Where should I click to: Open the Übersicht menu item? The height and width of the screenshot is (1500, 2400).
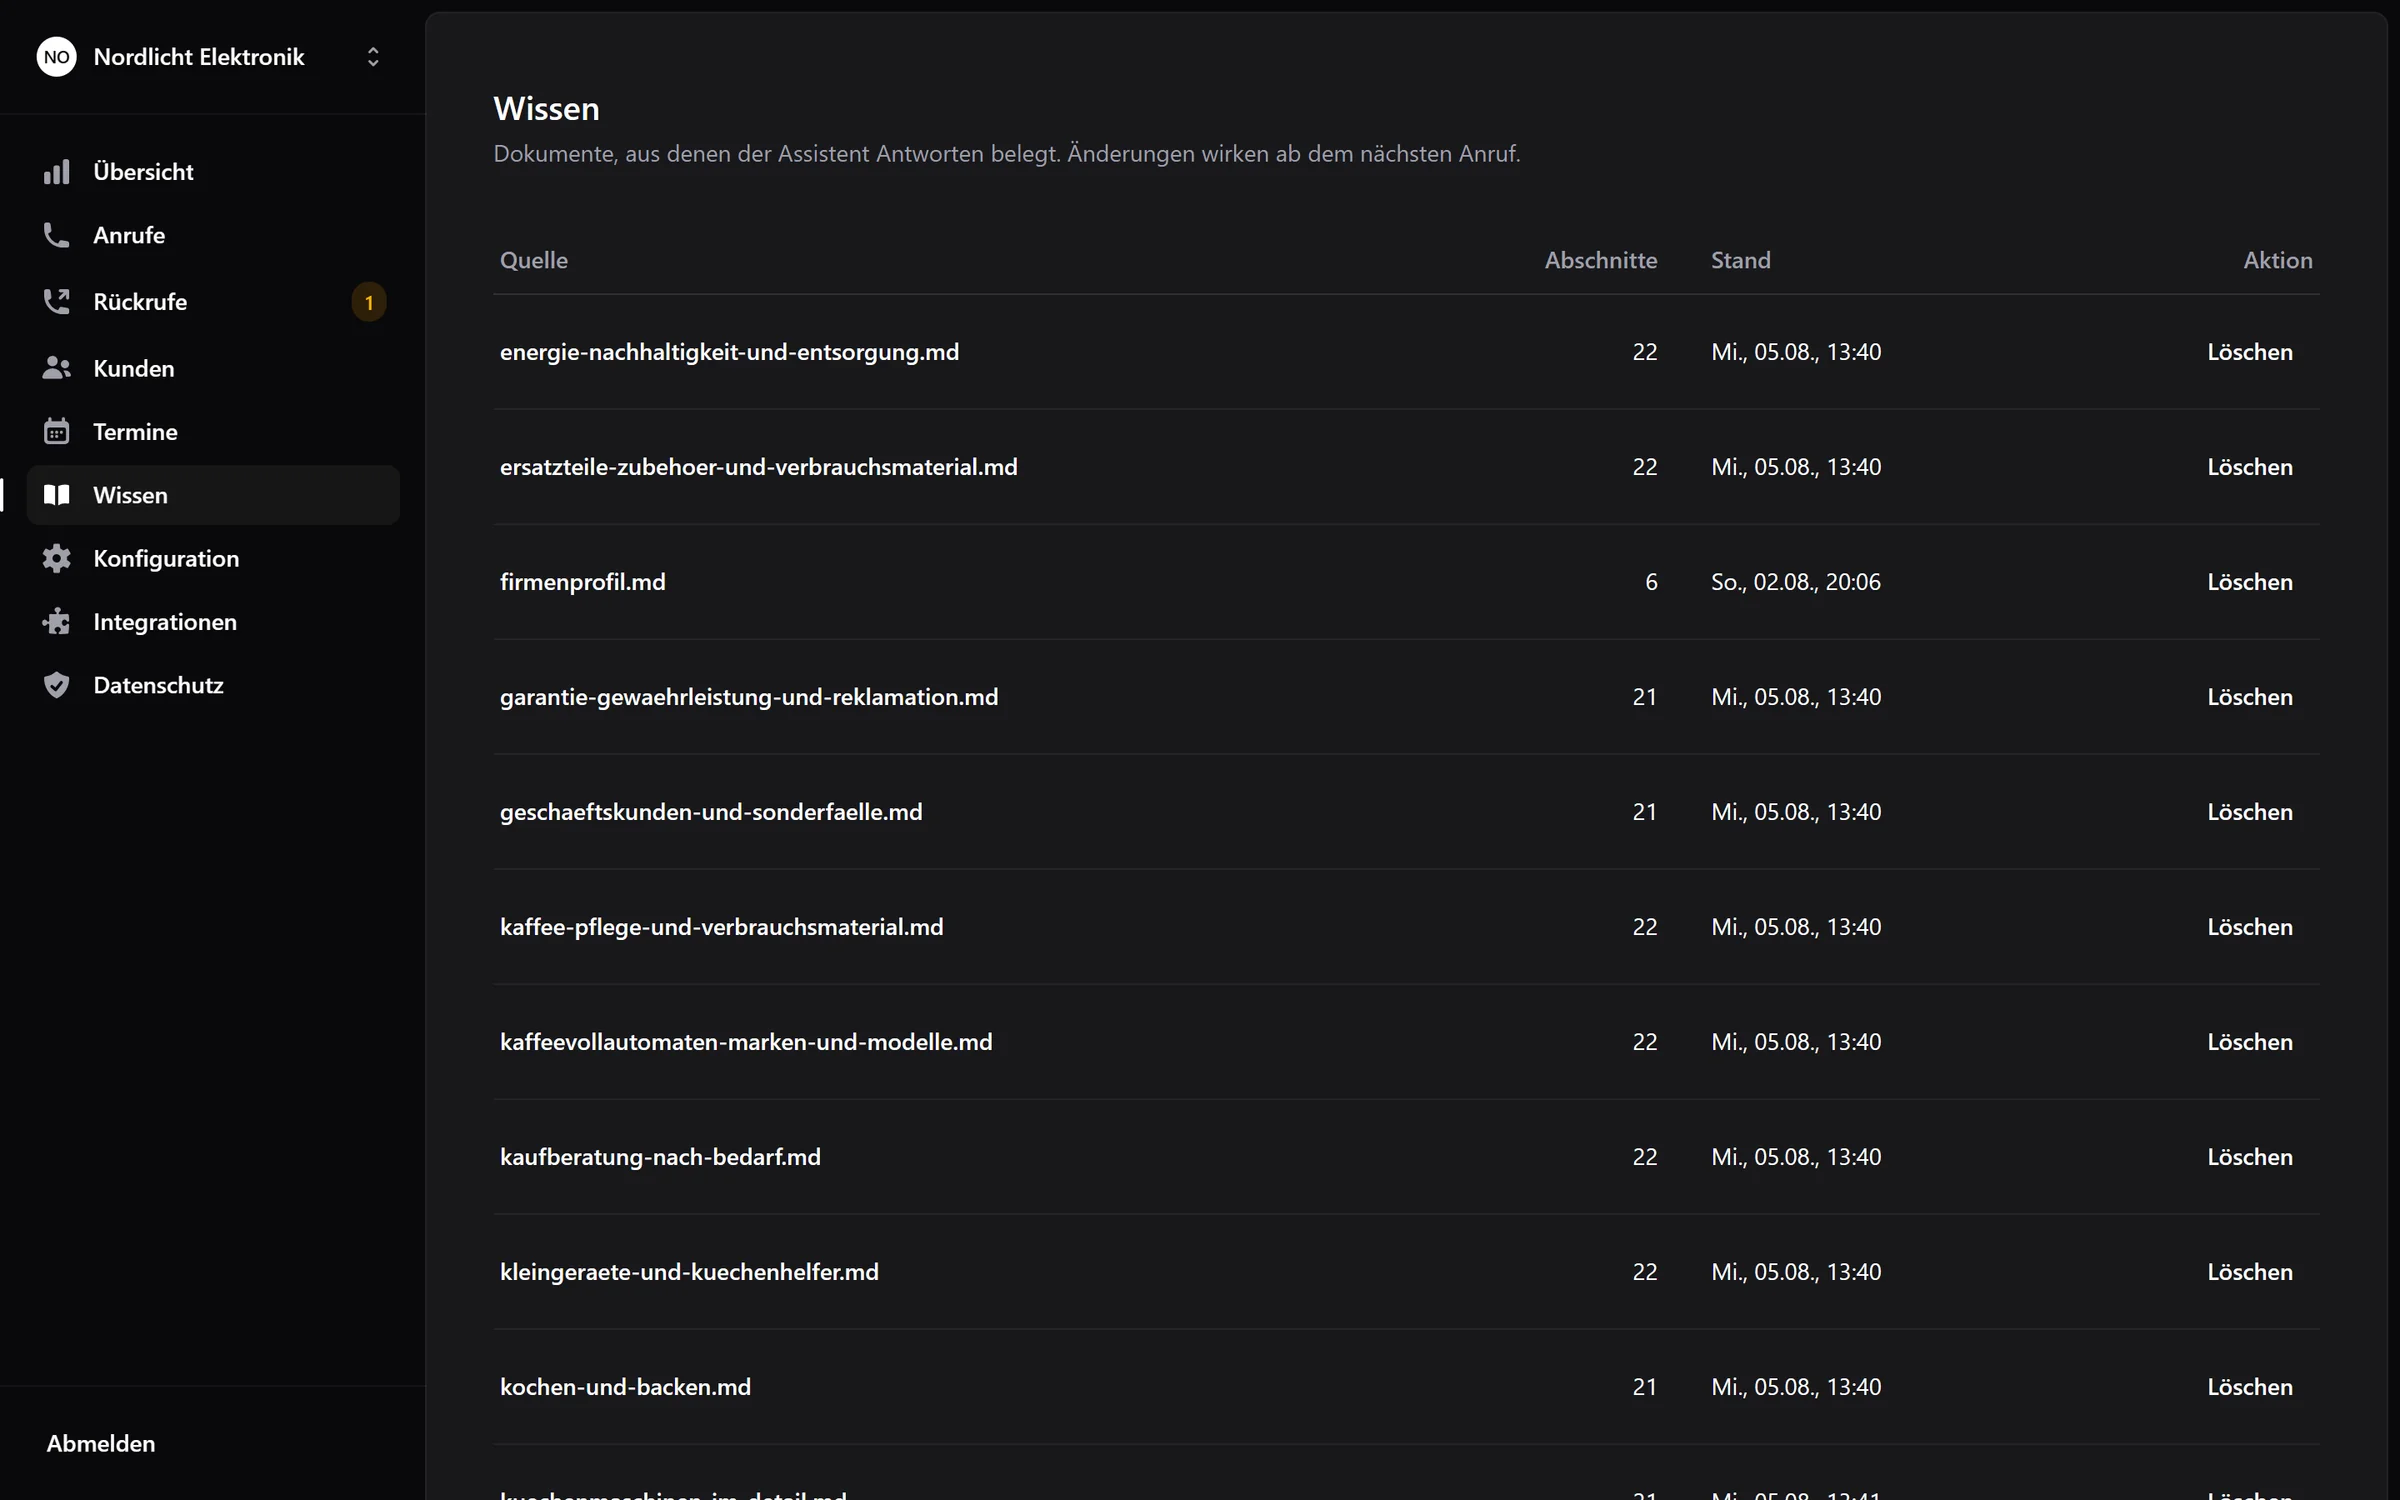(x=213, y=172)
